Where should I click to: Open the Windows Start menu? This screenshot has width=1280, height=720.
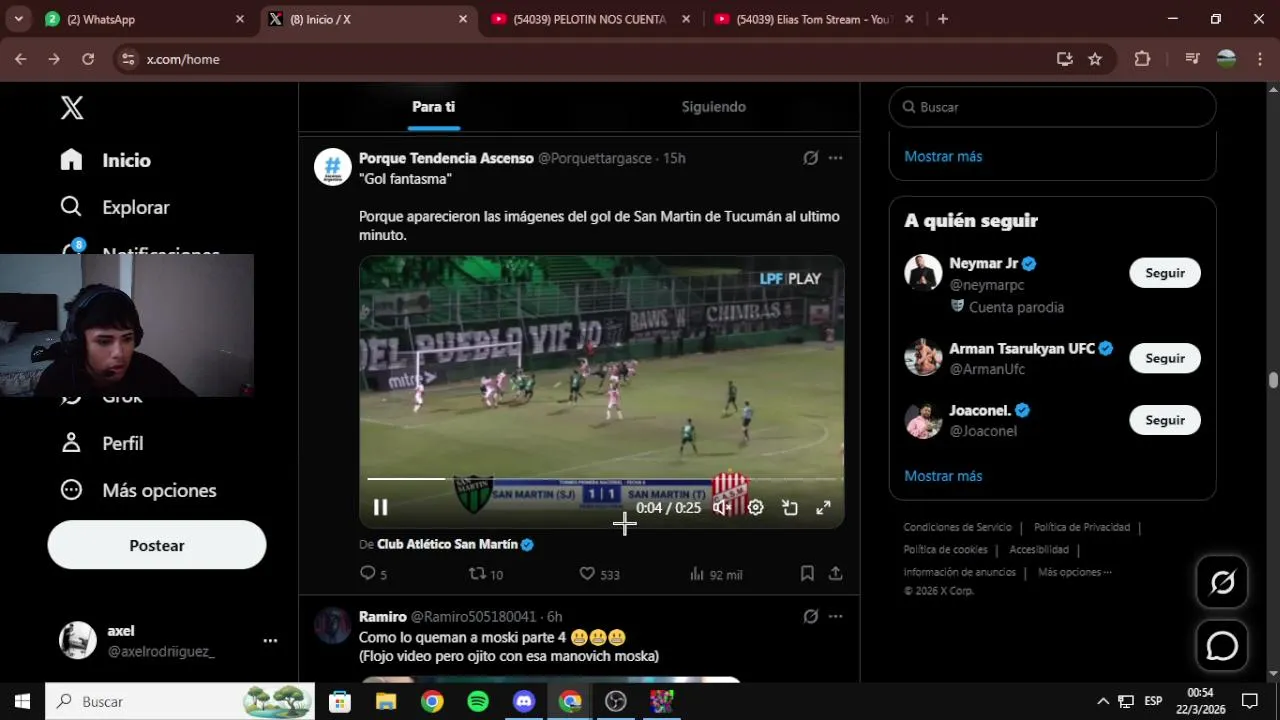[x=22, y=701]
